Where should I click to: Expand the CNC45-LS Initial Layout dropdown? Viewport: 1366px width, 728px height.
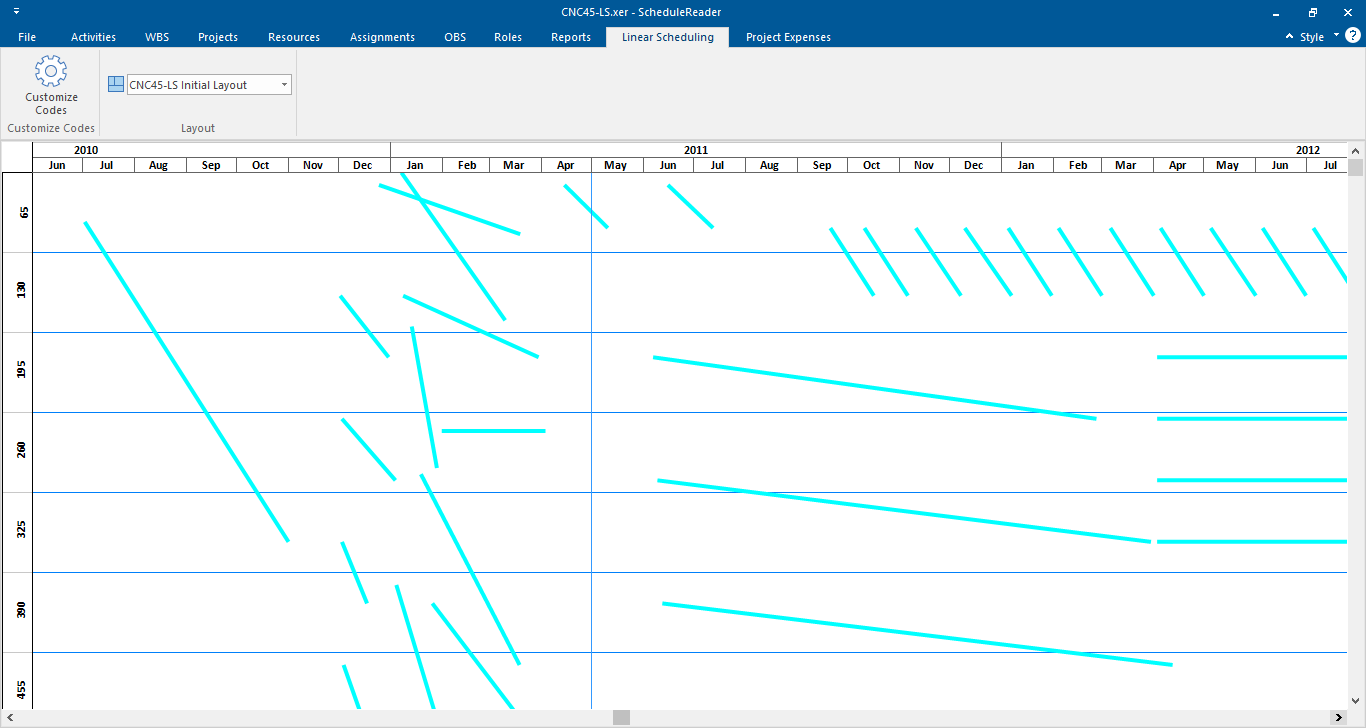[x=284, y=85]
